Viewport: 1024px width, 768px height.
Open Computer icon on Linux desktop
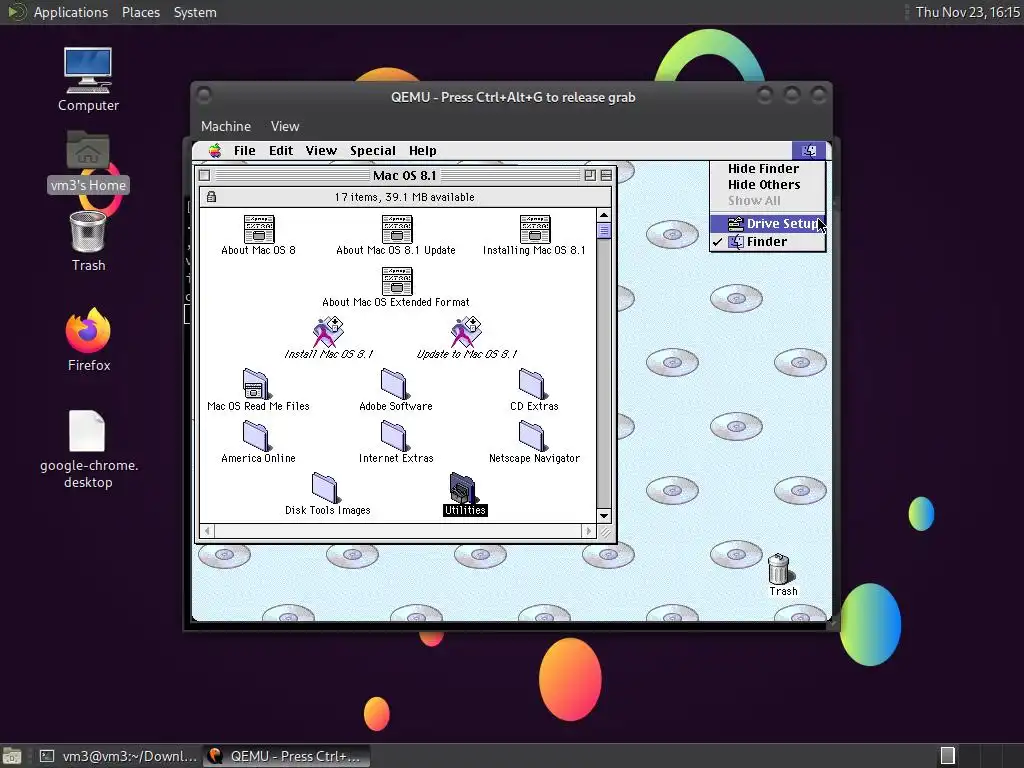(88, 70)
